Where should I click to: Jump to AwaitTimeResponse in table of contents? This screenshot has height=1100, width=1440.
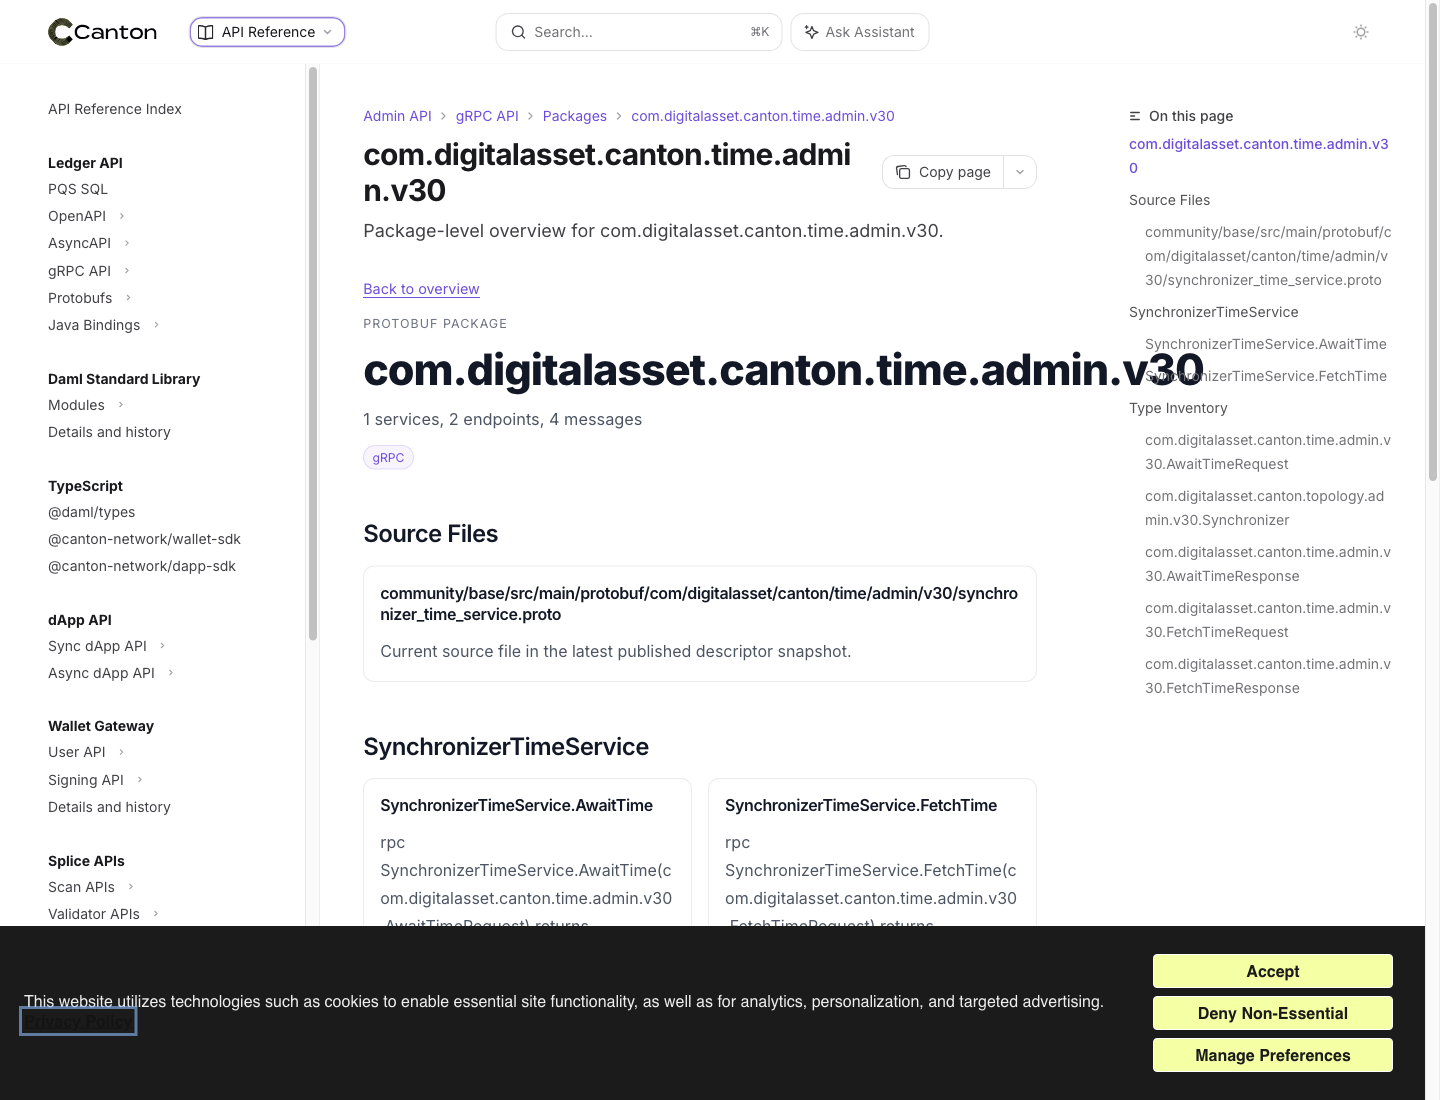(x=1268, y=564)
